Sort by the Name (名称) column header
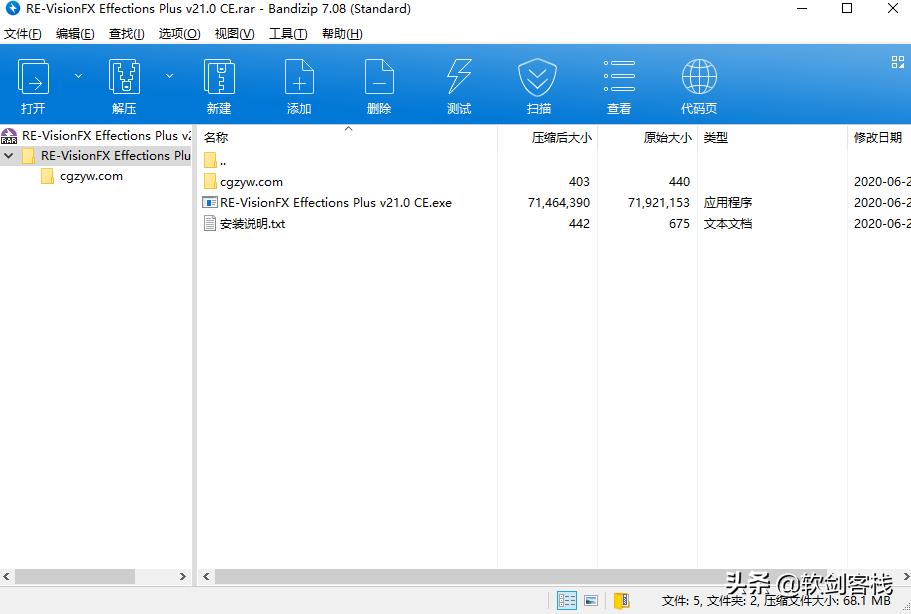Image resolution: width=911 pixels, height=614 pixels. [216, 138]
